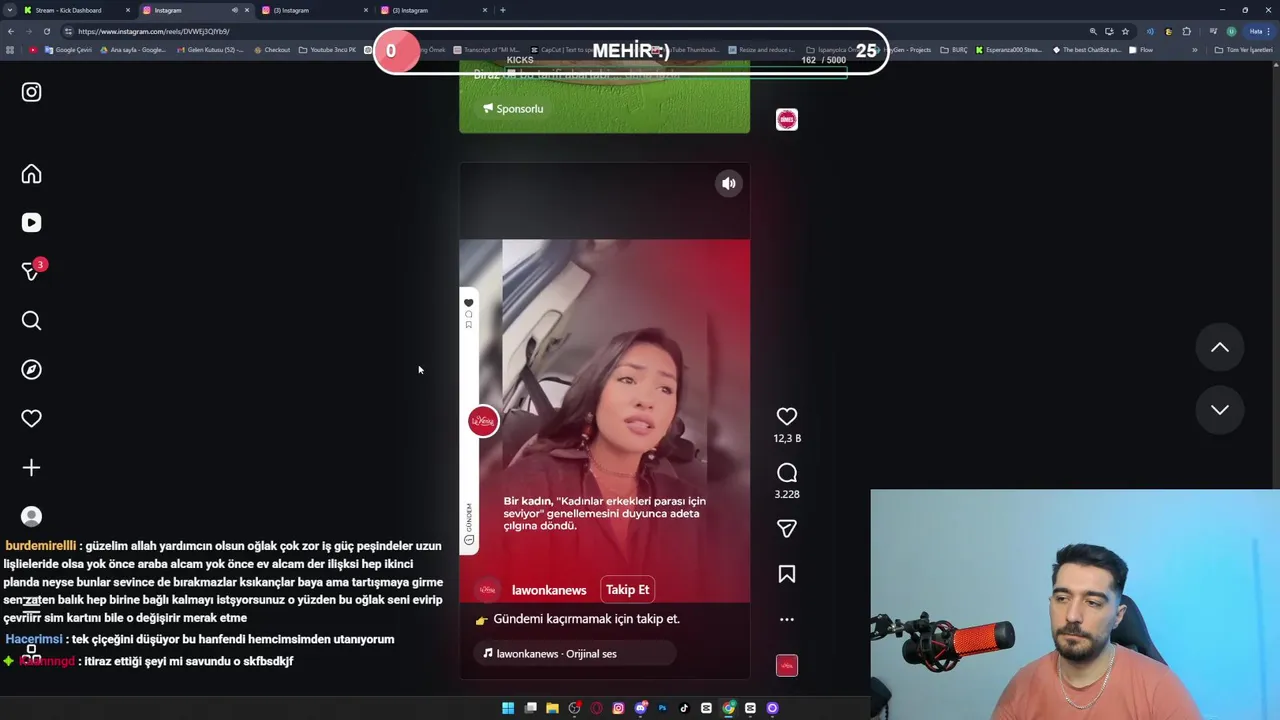Click chat username burdemirellli
The width and height of the screenshot is (1280, 720).
(x=40, y=546)
